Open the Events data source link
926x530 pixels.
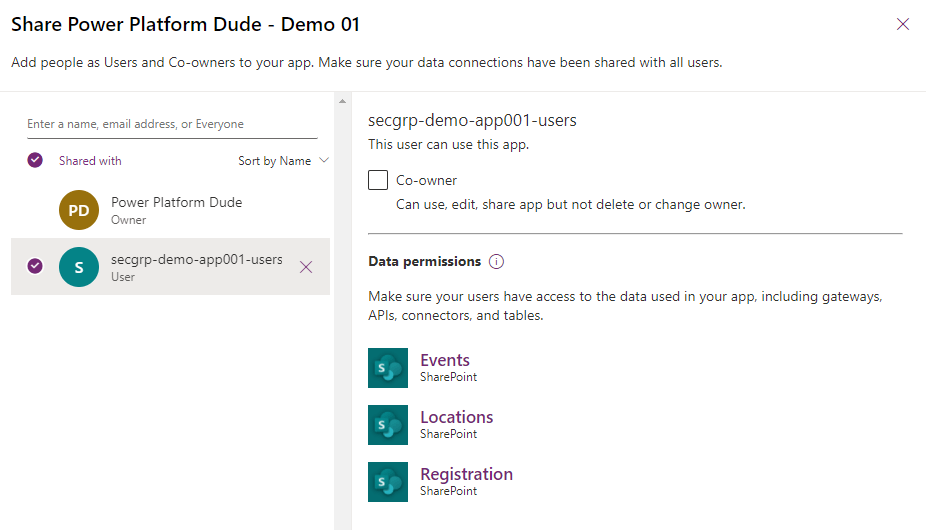(444, 360)
